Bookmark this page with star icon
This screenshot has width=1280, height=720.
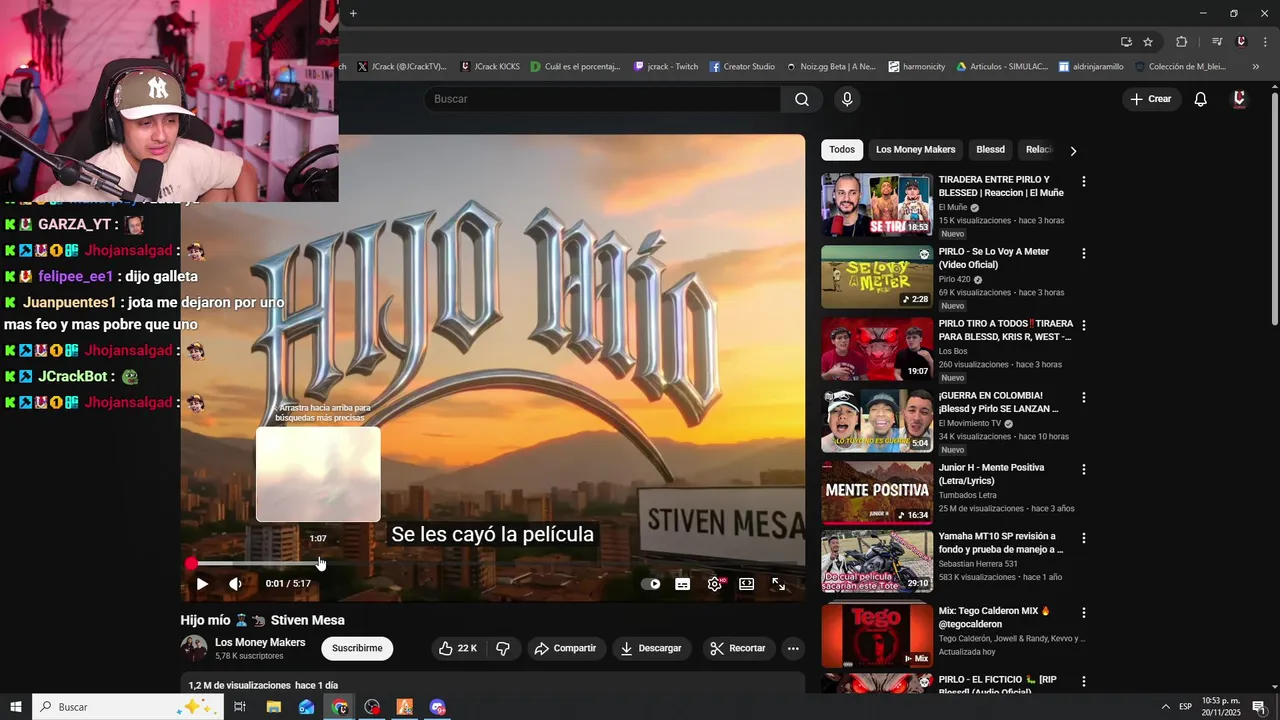1148,42
